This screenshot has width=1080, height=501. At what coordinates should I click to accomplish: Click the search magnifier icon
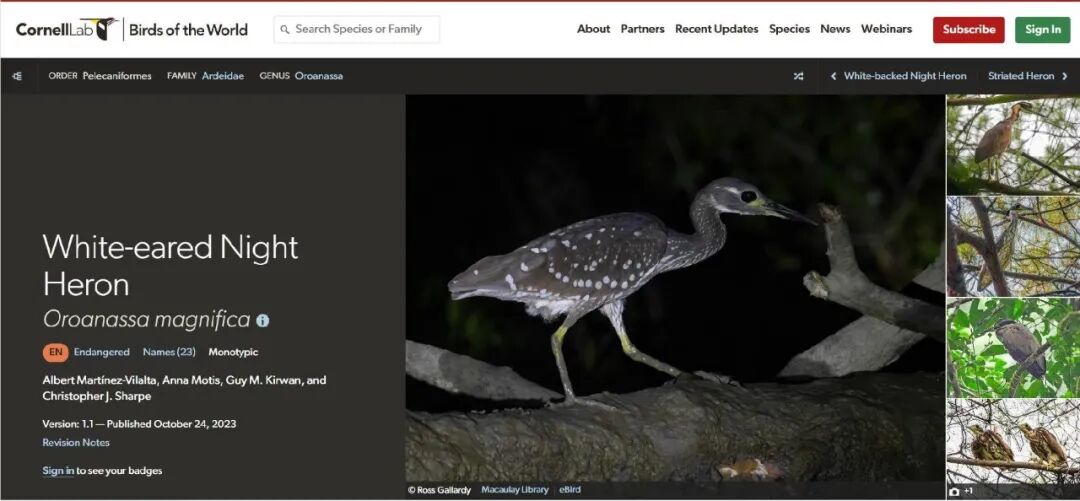pos(285,30)
